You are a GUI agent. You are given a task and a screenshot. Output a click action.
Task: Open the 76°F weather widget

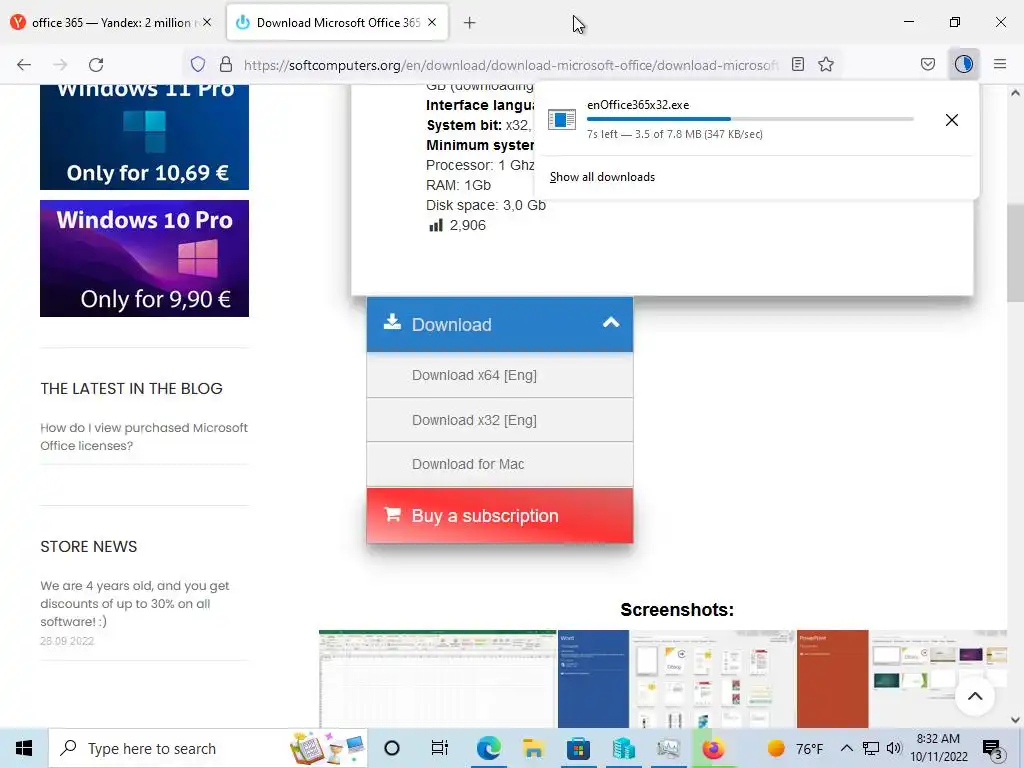[794, 748]
